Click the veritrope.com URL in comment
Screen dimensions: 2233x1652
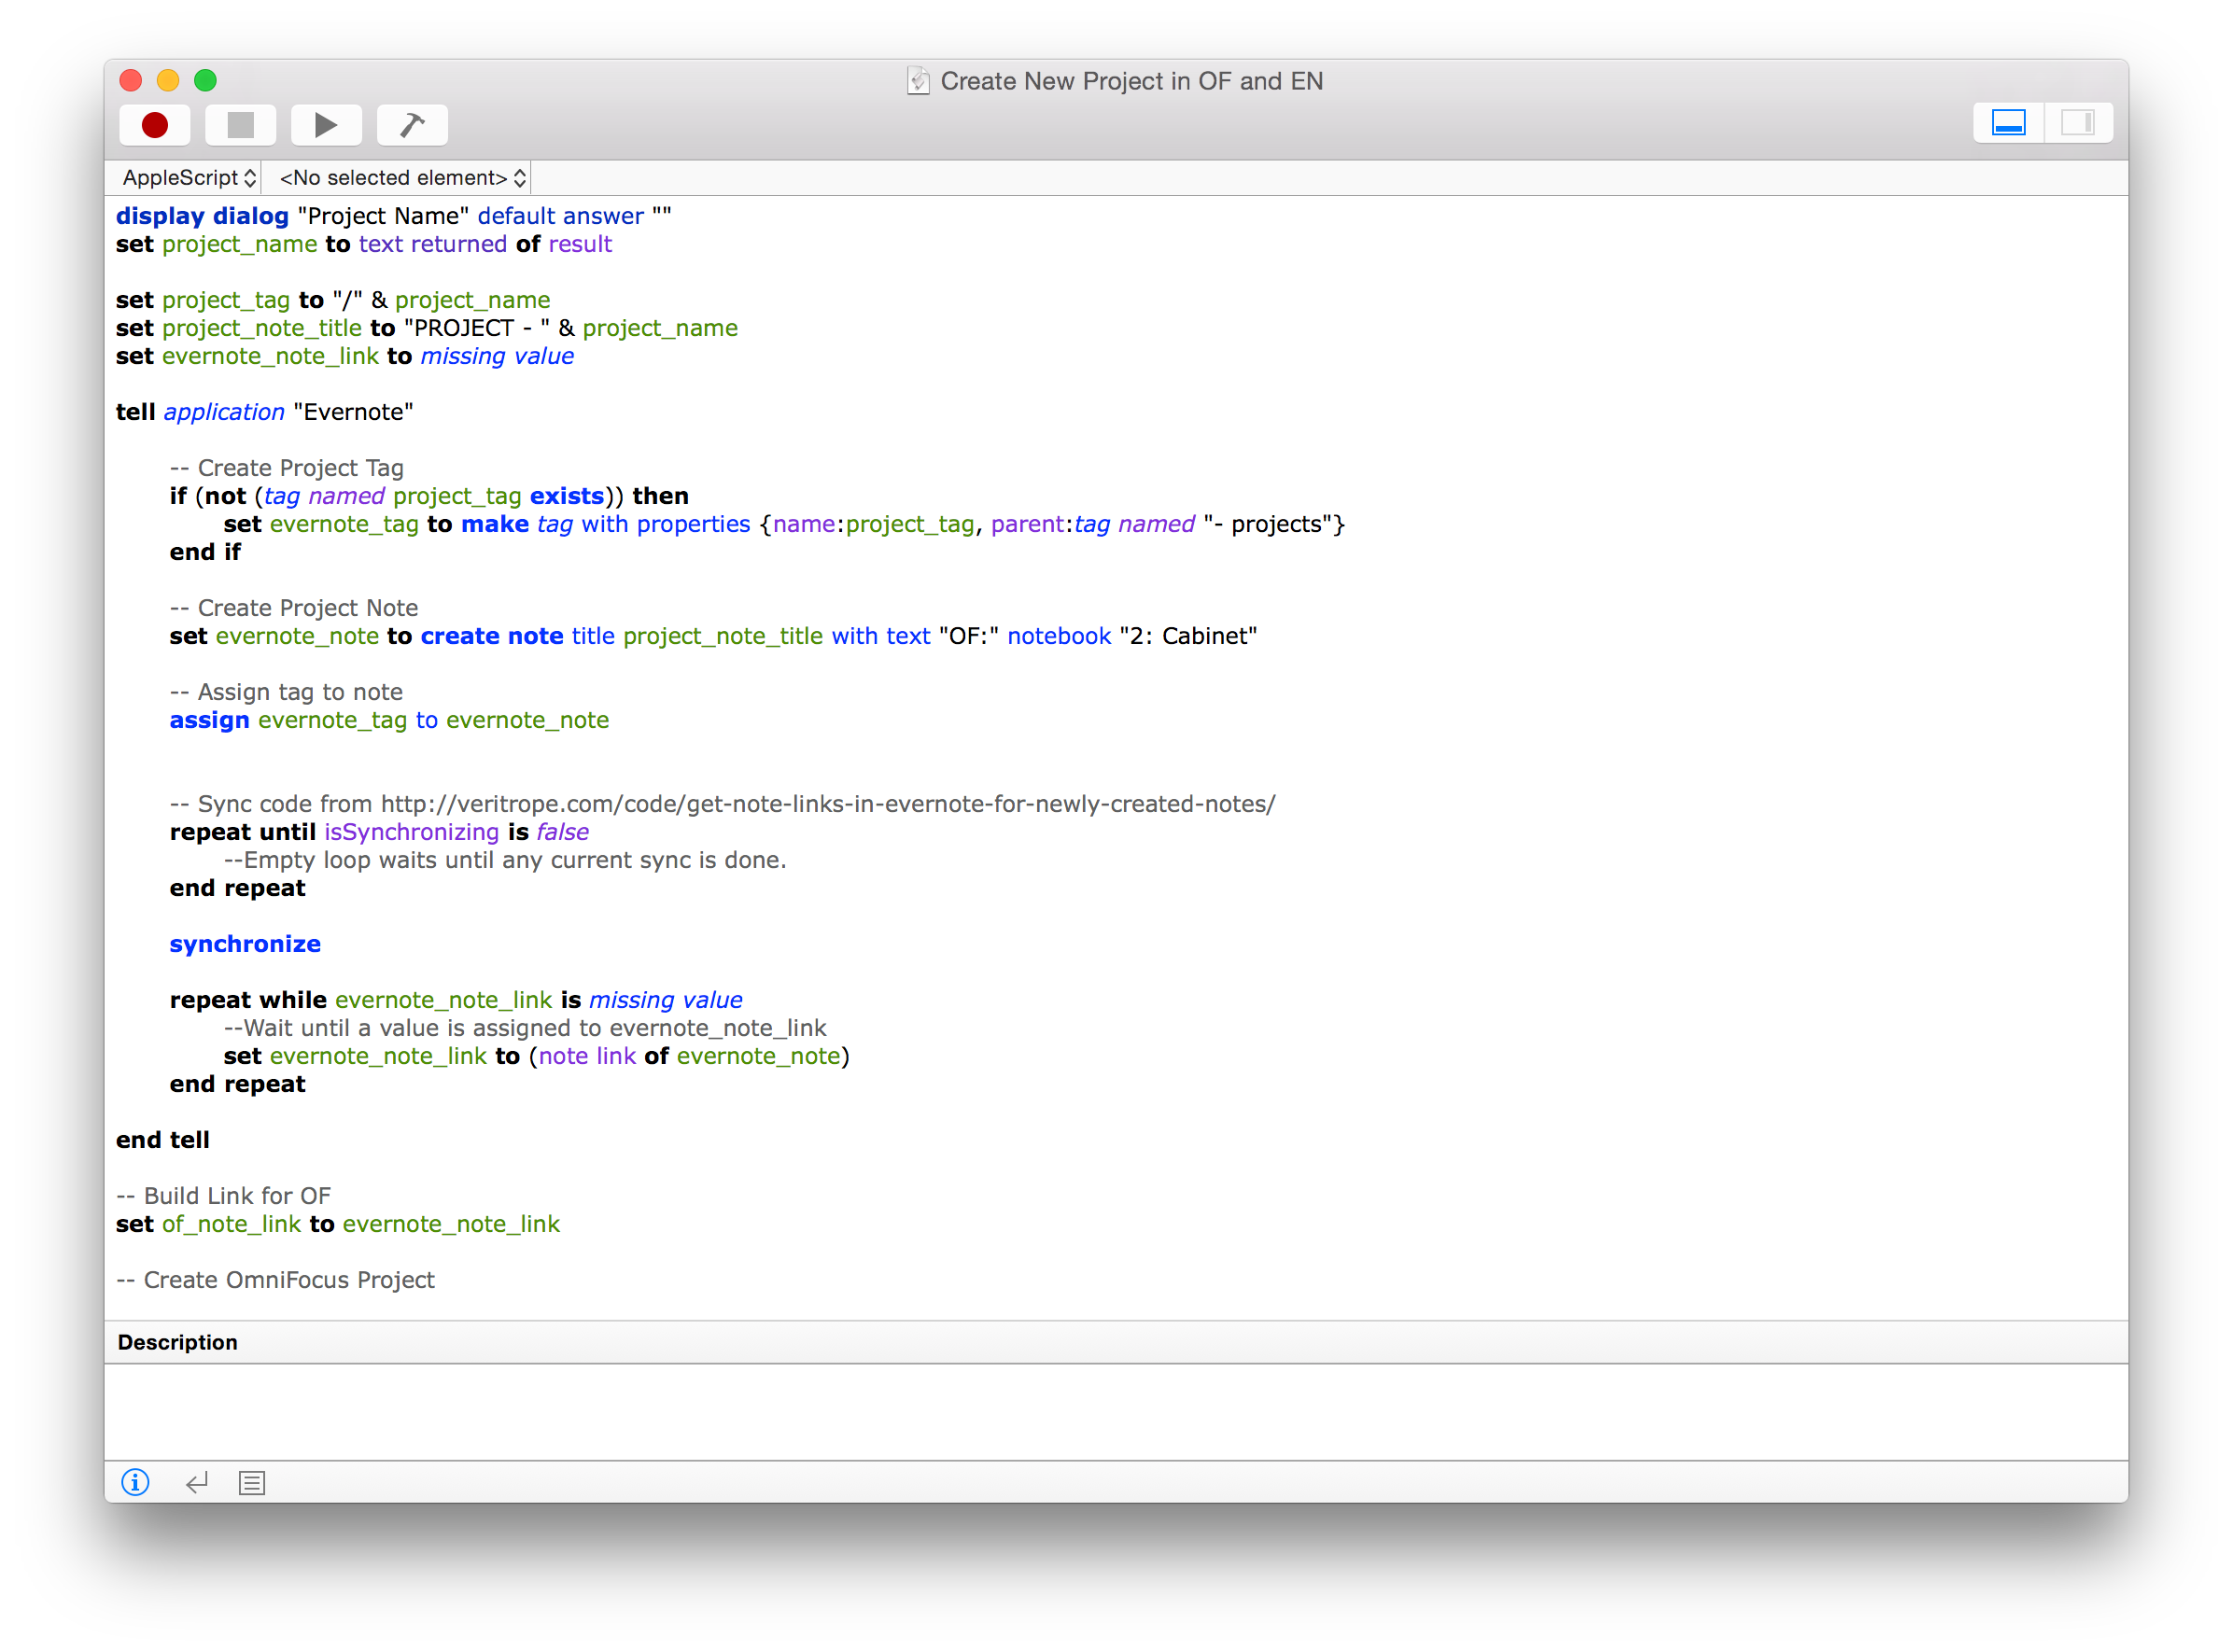[x=827, y=804]
